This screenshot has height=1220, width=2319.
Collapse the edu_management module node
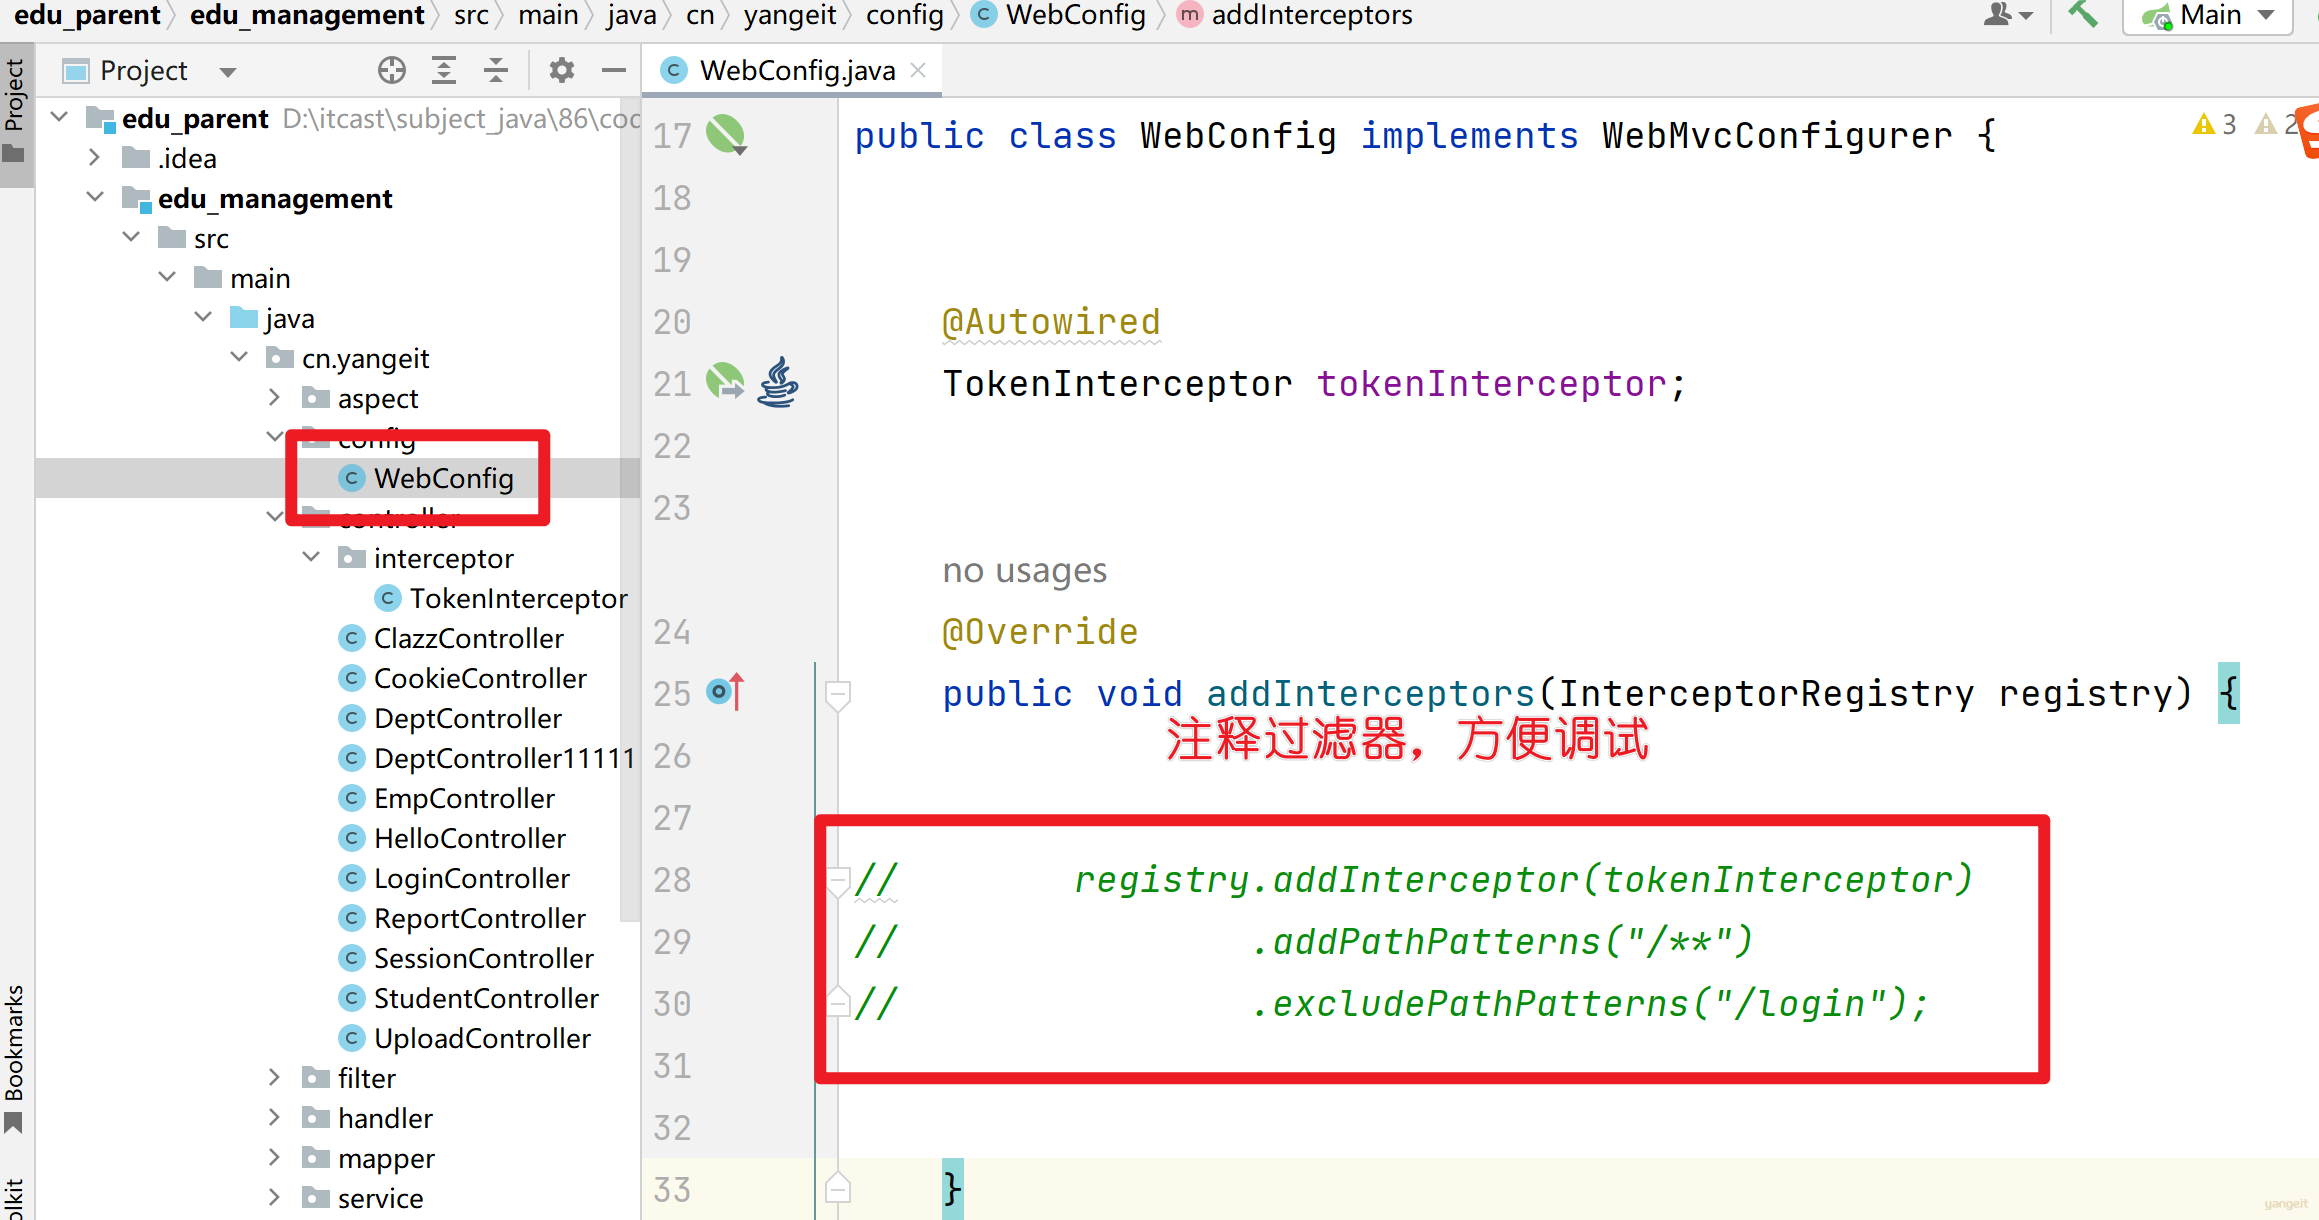95,198
